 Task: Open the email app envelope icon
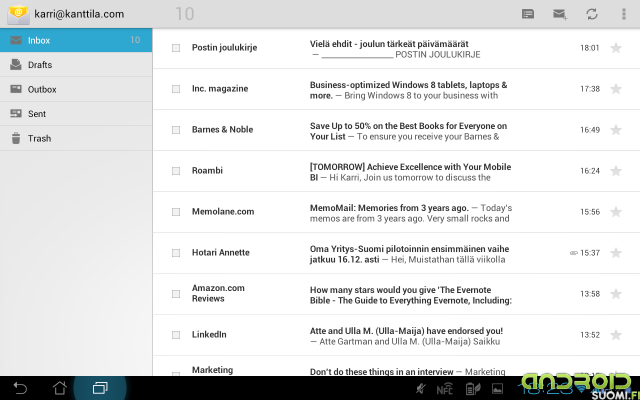click(x=18, y=14)
